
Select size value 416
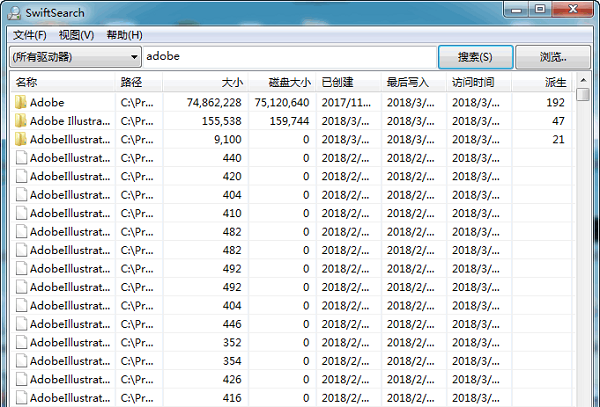[232, 398]
